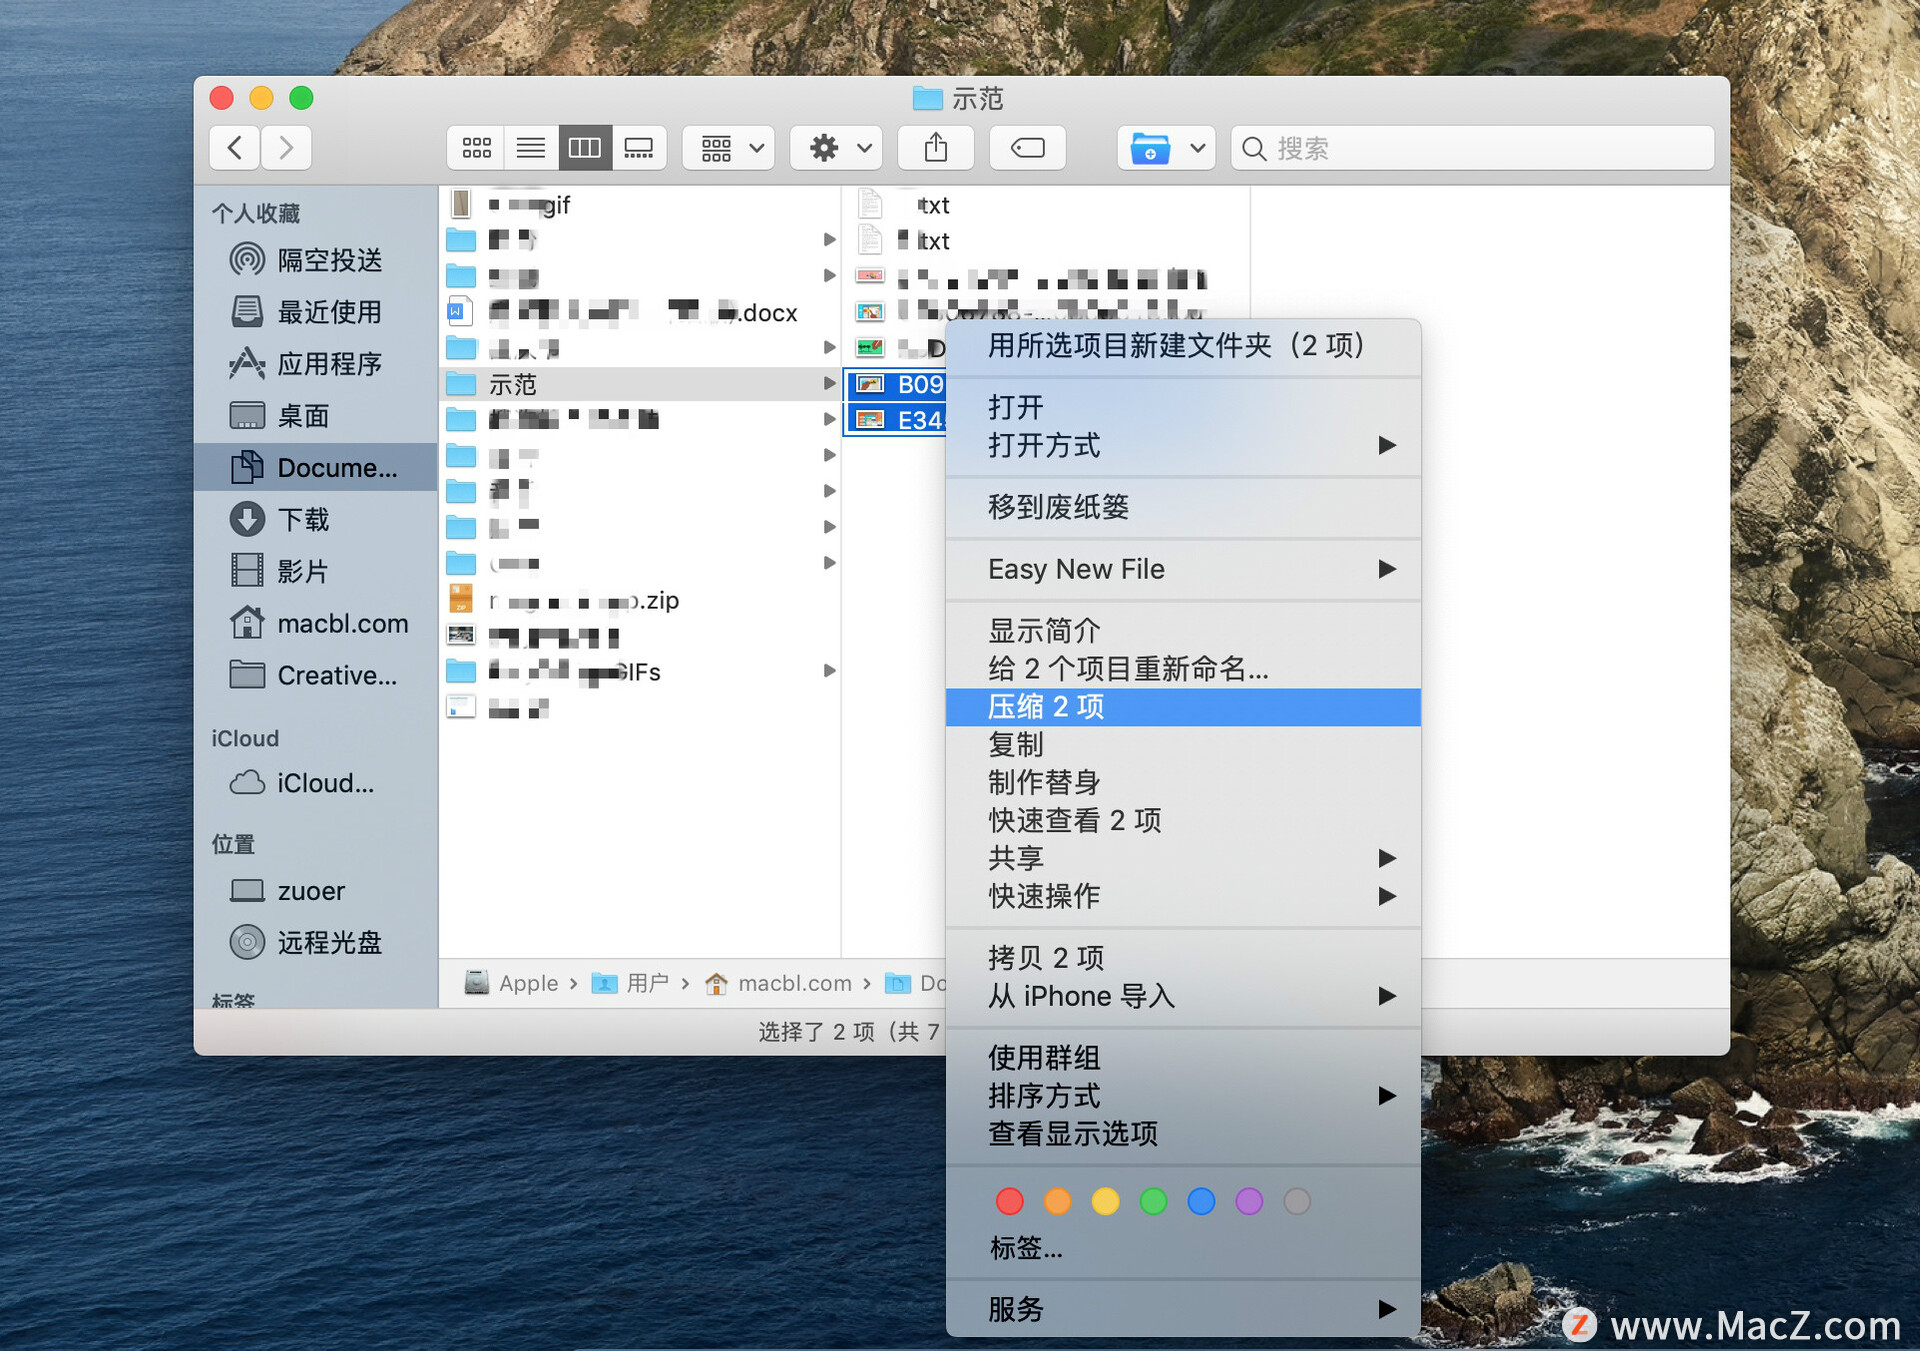Open the gear action menu
Screen dimensions: 1920x1351
point(837,148)
